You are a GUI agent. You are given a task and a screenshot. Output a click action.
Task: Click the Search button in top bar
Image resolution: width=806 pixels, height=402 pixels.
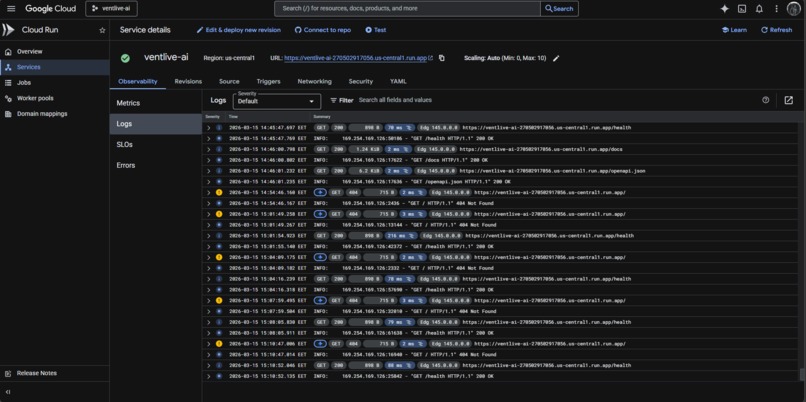(x=559, y=9)
